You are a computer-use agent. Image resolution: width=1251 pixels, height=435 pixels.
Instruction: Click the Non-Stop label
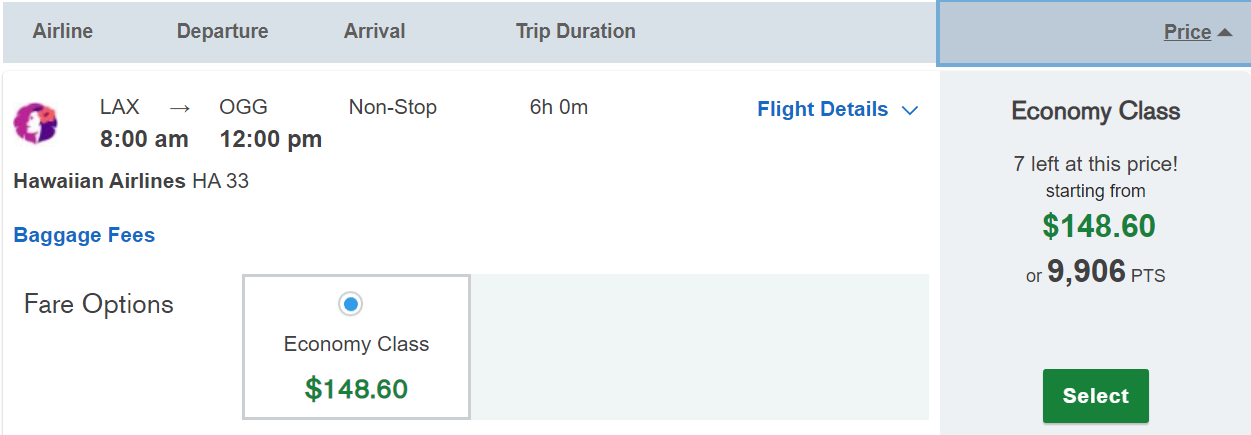(x=392, y=107)
